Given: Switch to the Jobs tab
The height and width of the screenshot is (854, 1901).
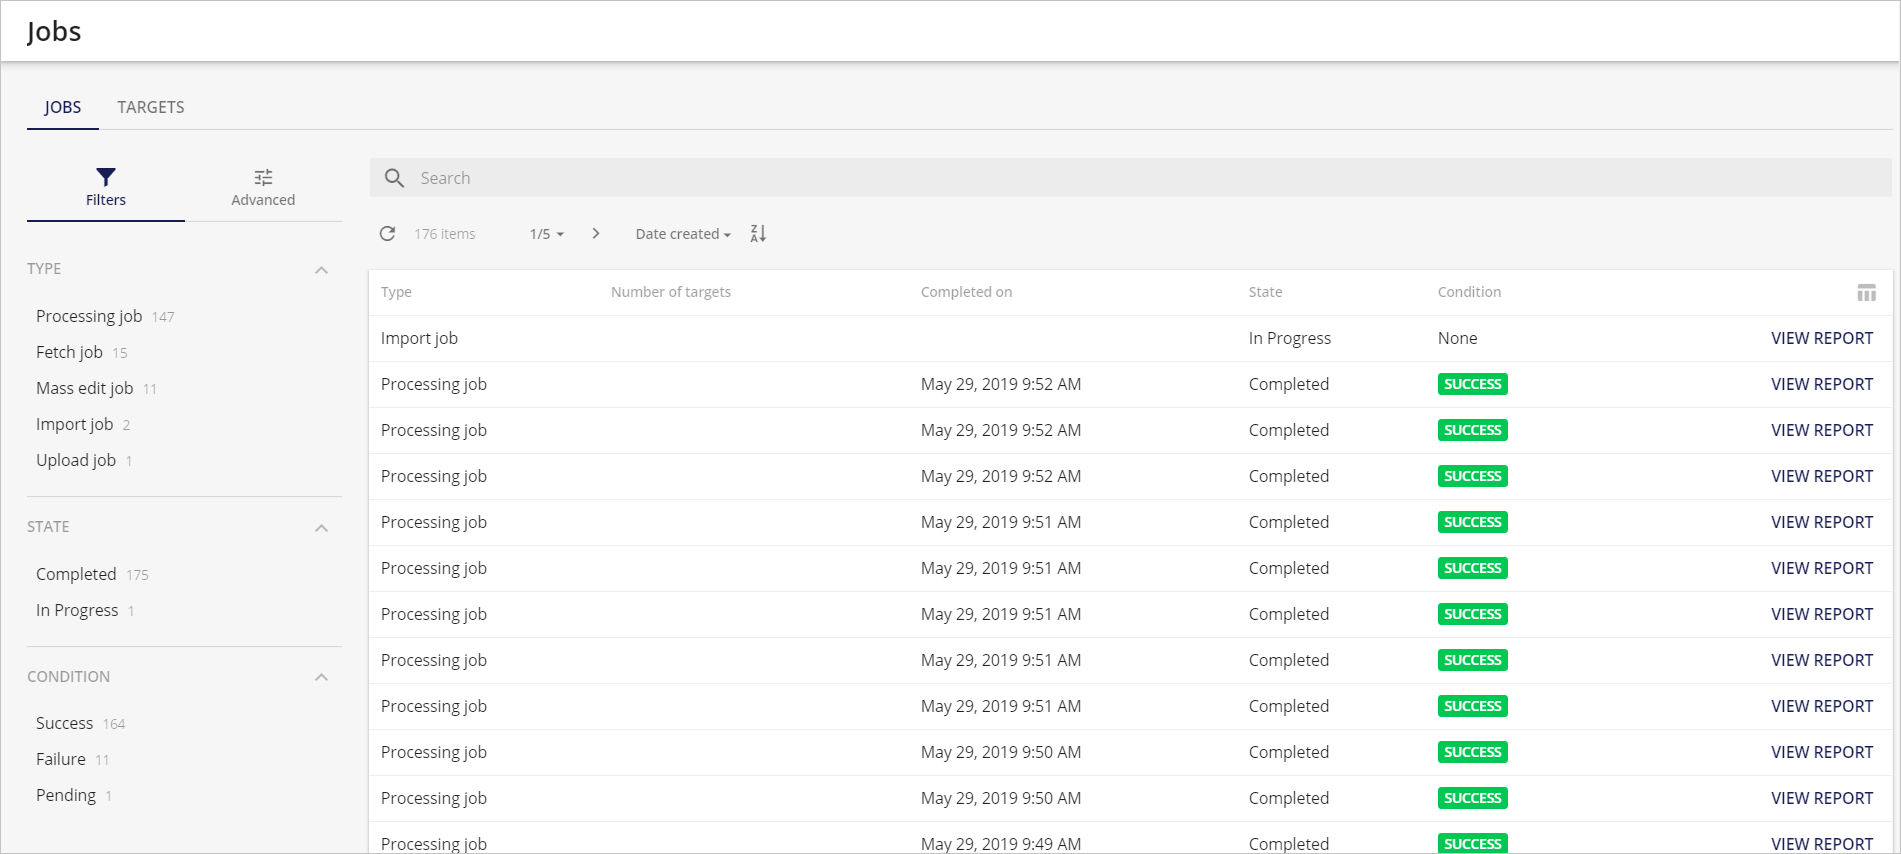Looking at the screenshot, I should 63,107.
